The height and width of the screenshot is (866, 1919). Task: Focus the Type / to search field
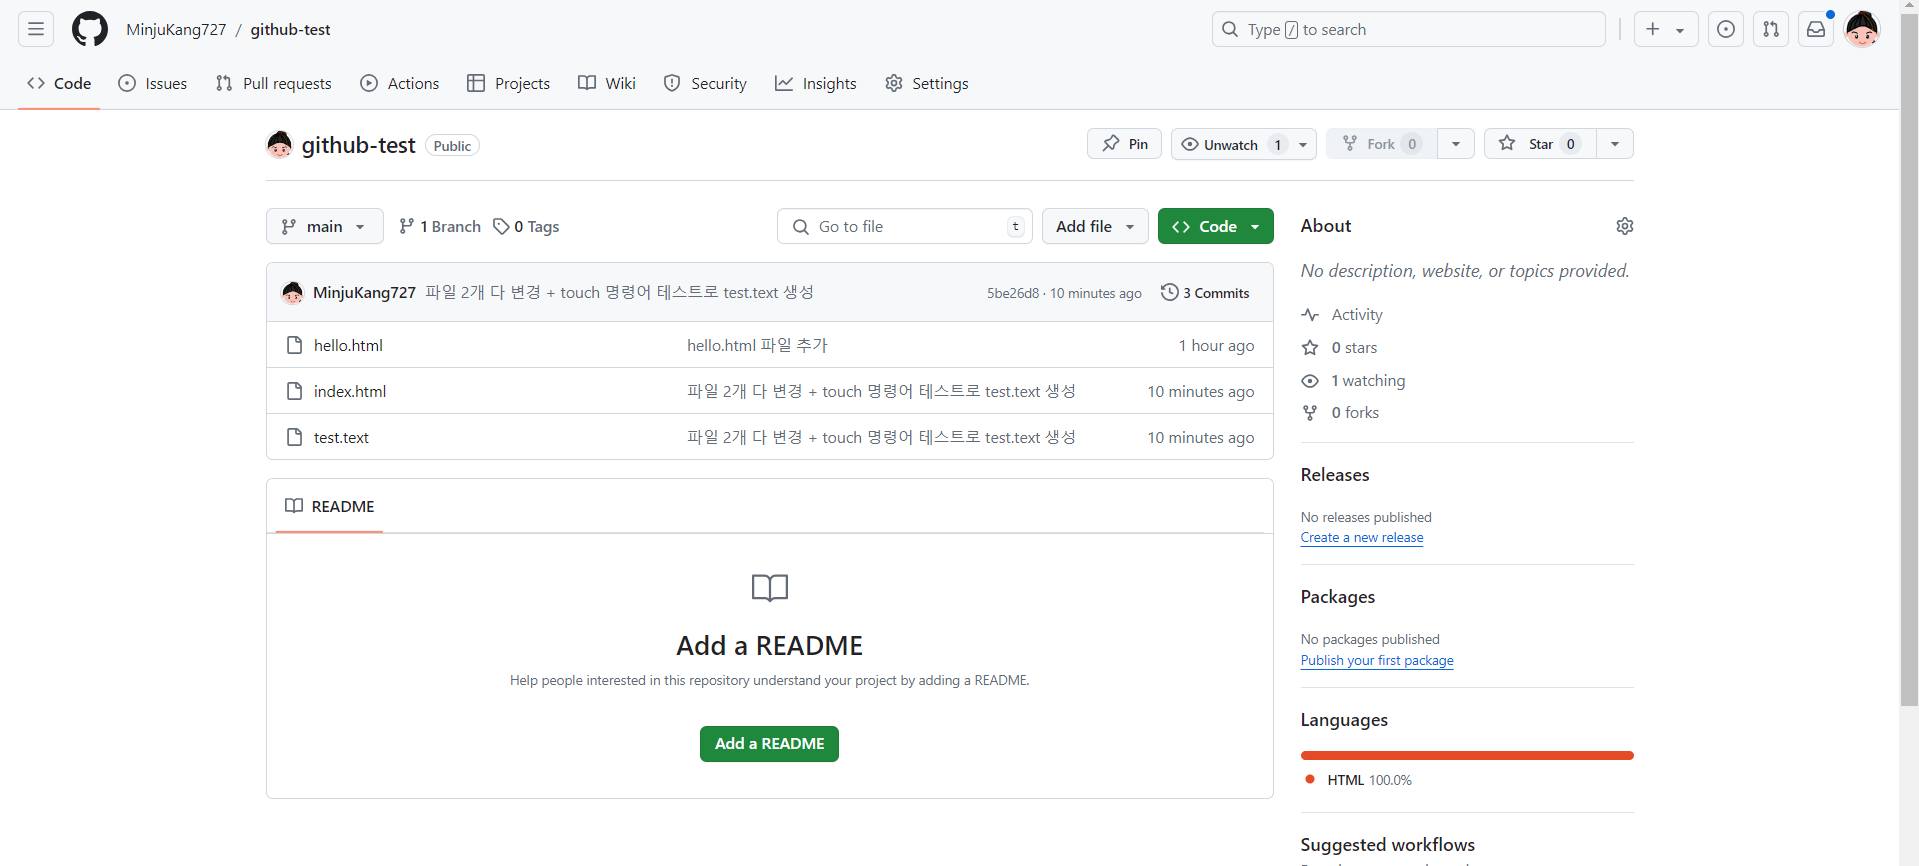point(1408,29)
